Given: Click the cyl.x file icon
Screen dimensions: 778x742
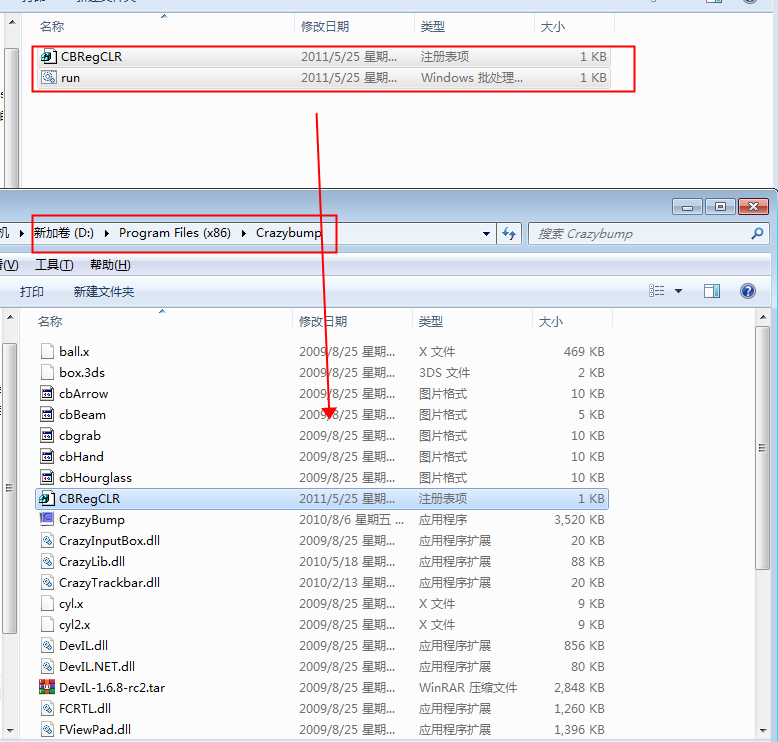Looking at the screenshot, I should (47, 604).
